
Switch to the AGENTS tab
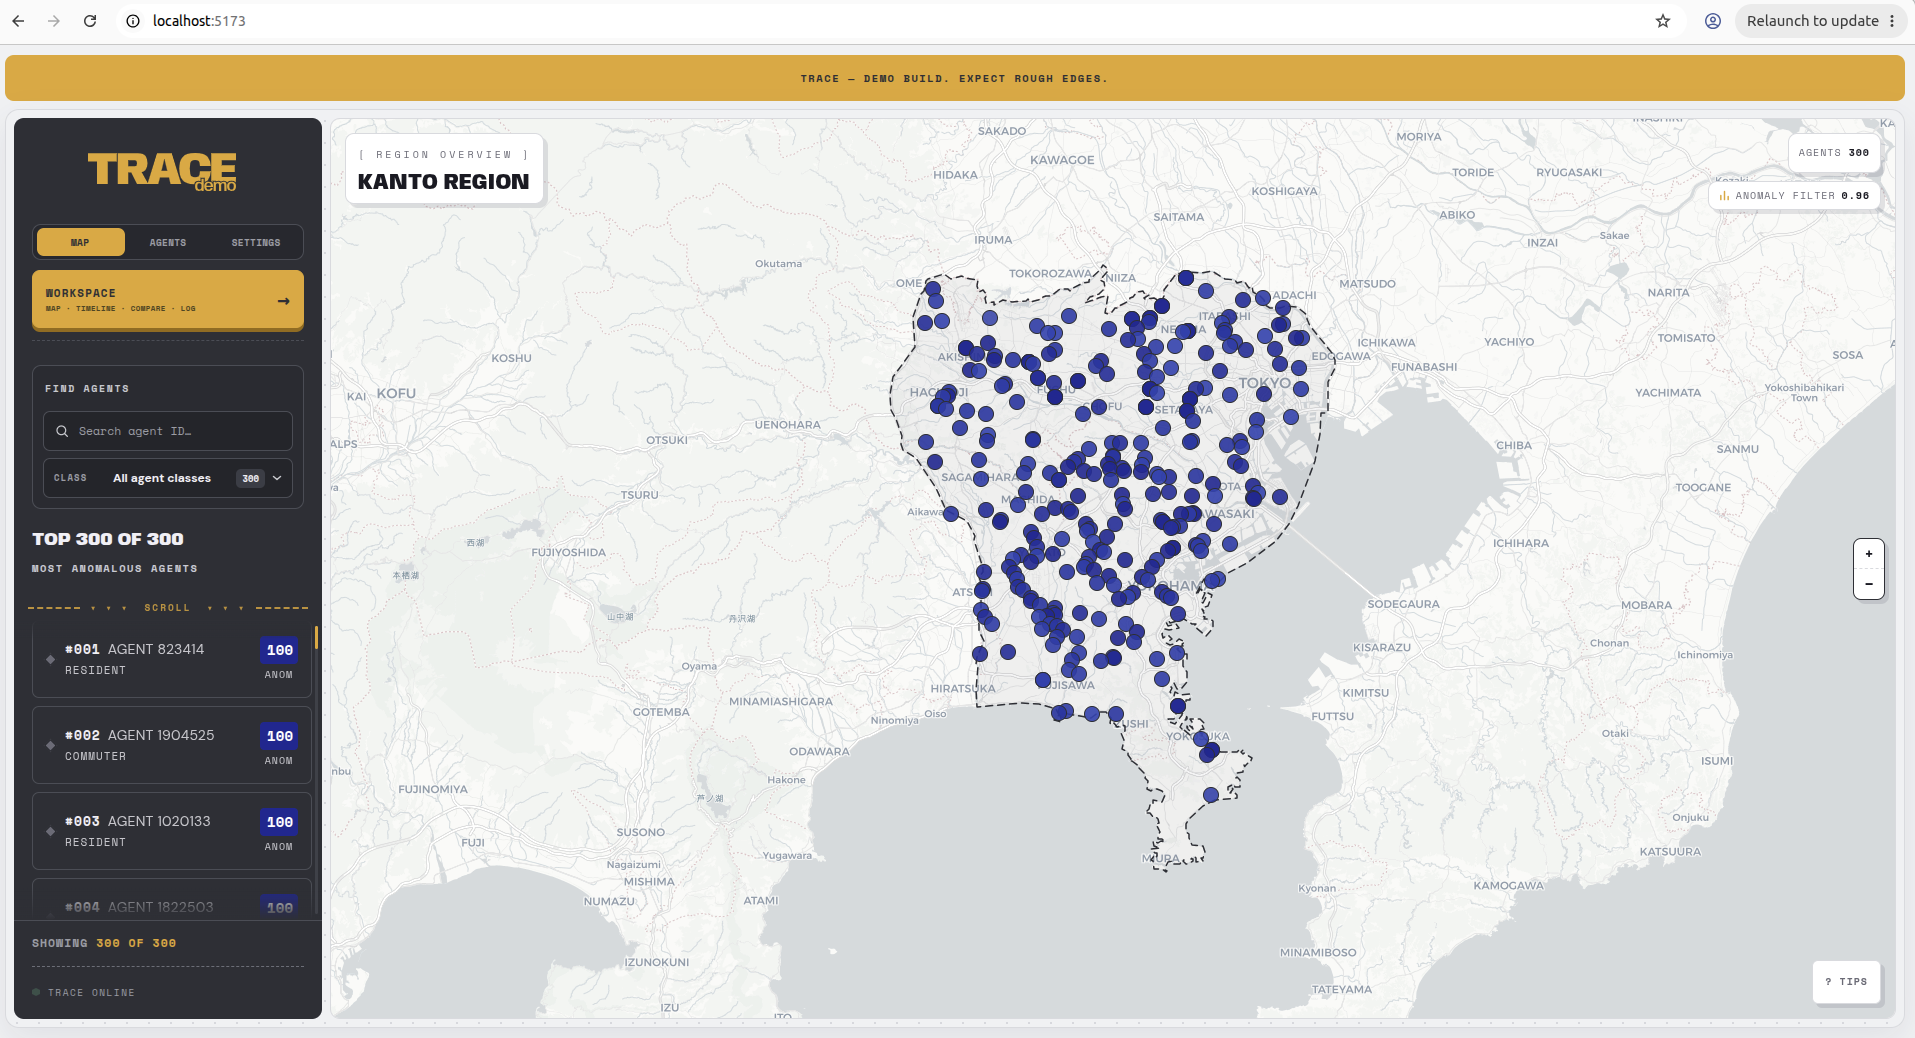[168, 242]
